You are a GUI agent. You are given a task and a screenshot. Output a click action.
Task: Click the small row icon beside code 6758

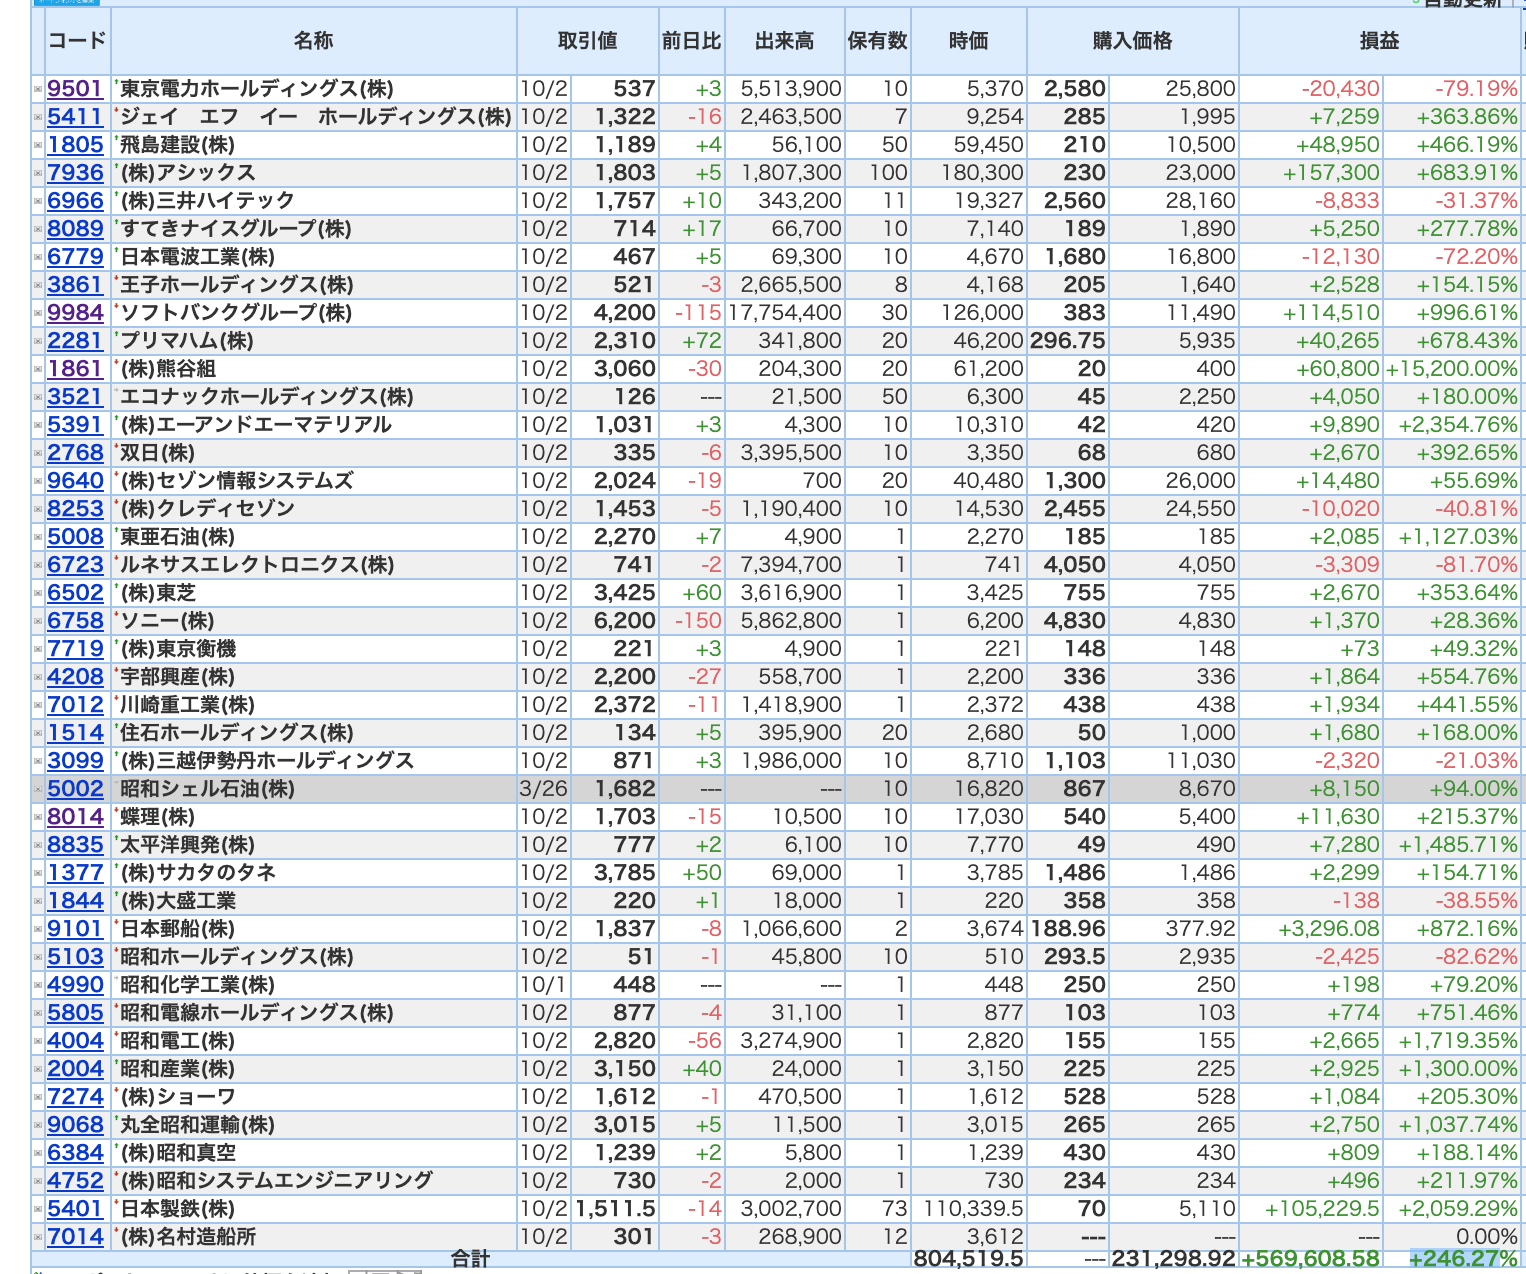pyautogui.click(x=38, y=621)
